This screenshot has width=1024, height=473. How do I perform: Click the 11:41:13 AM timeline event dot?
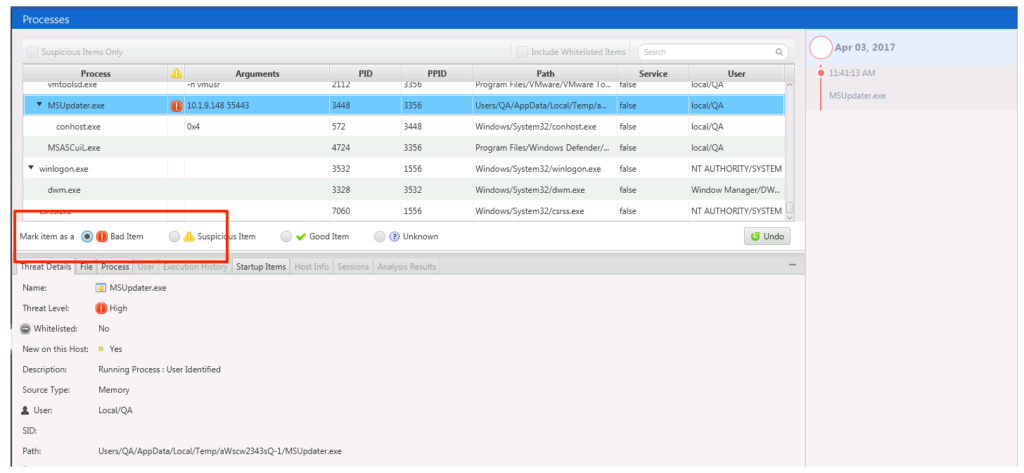(821, 73)
